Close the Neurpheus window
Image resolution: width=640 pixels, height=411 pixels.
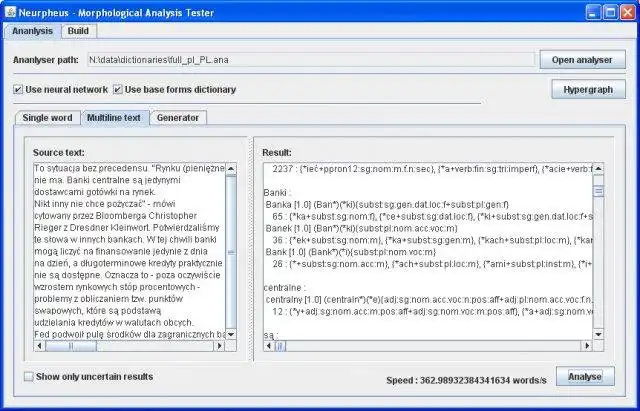(x=628, y=12)
